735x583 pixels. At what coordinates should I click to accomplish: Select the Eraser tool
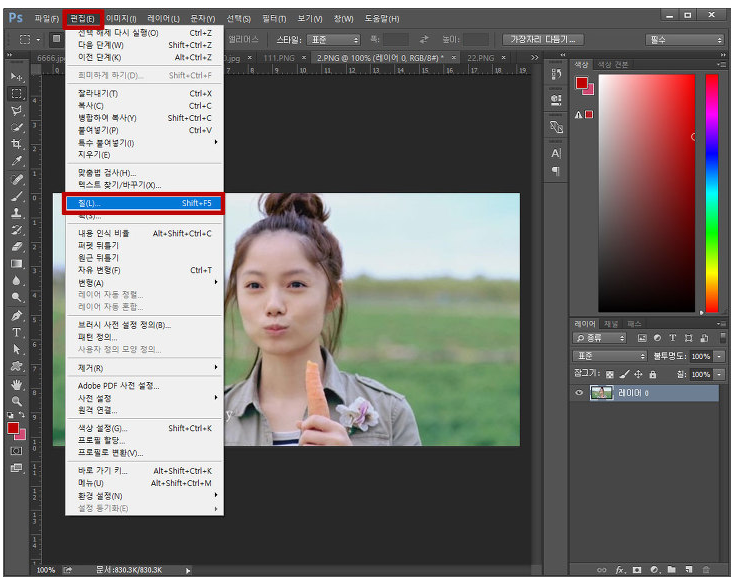click(x=16, y=247)
